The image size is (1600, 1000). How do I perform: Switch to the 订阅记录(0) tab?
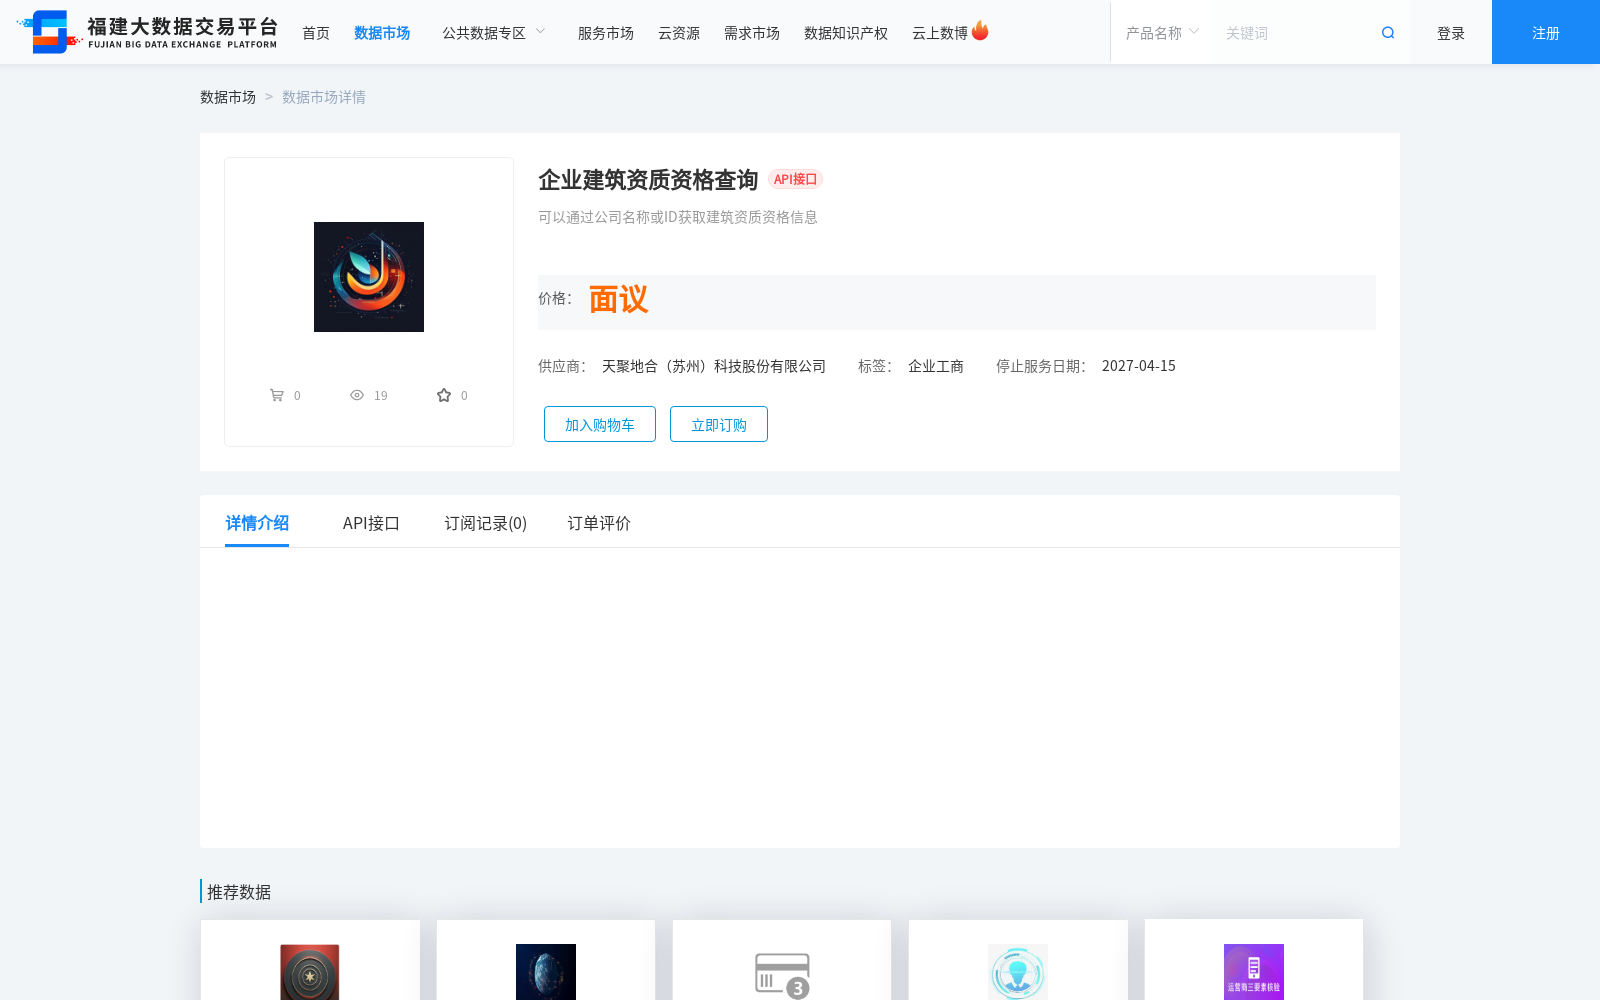[x=486, y=523]
